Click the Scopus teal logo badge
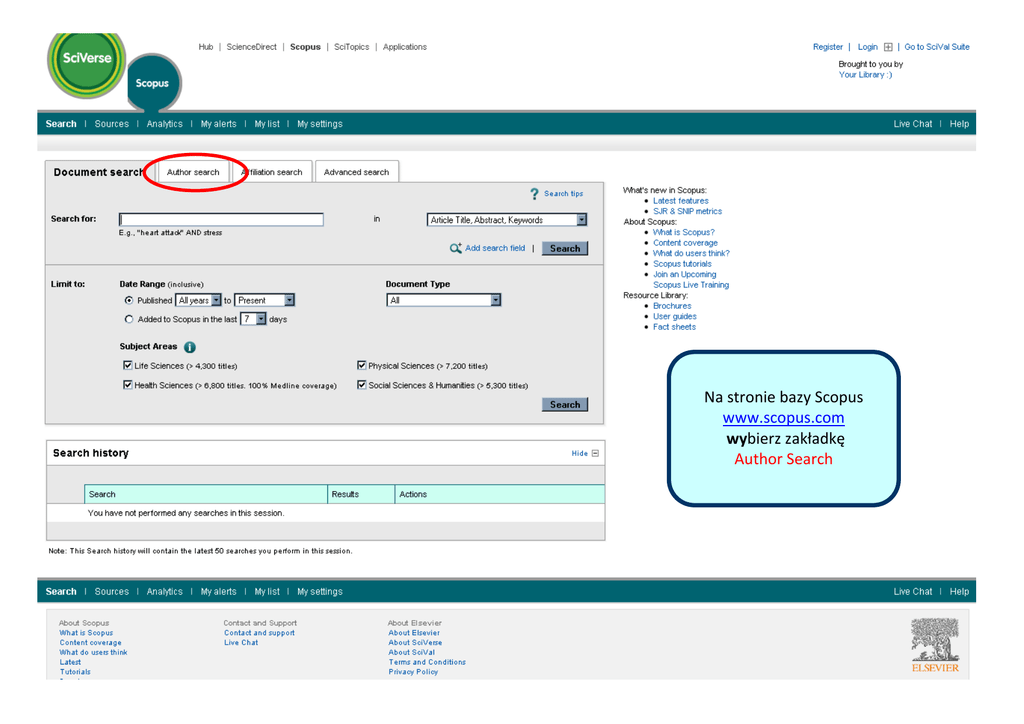1024x724 pixels. (x=153, y=83)
